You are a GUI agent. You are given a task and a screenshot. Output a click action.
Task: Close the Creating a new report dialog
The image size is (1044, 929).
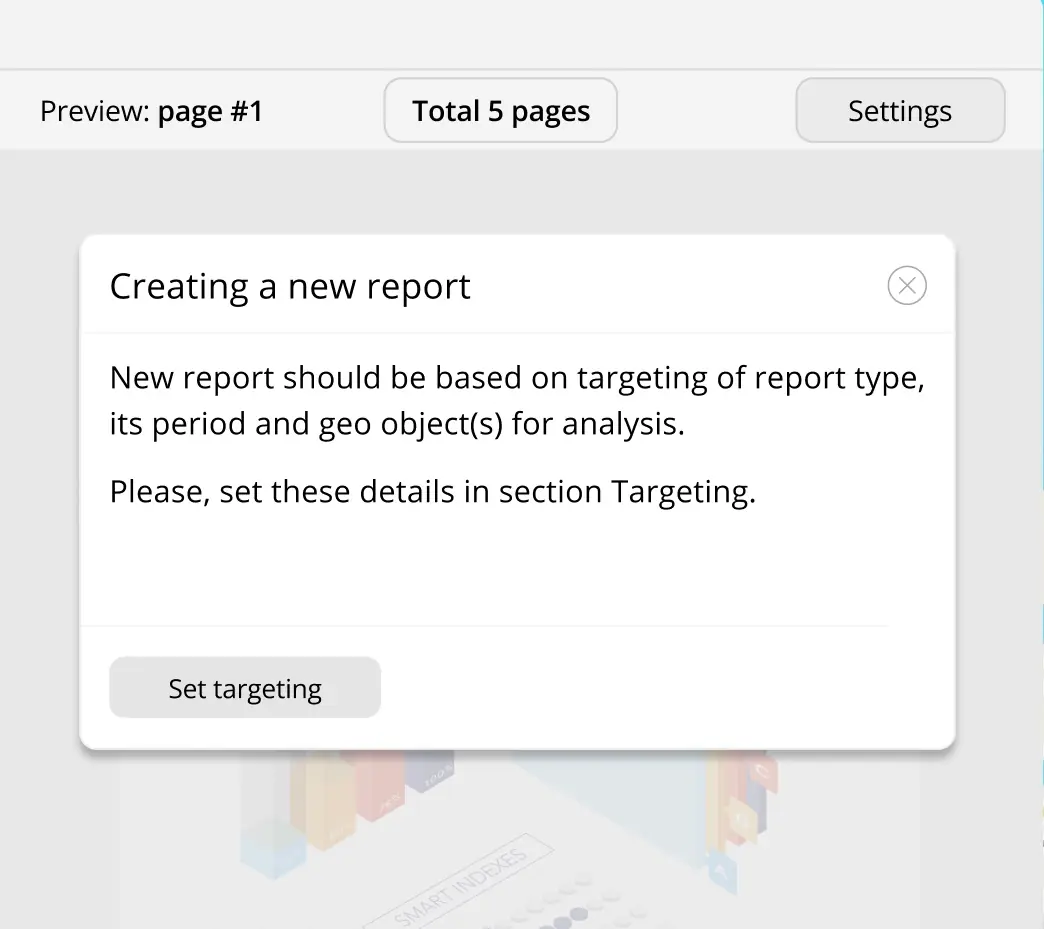pyautogui.click(x=907, y=286)
